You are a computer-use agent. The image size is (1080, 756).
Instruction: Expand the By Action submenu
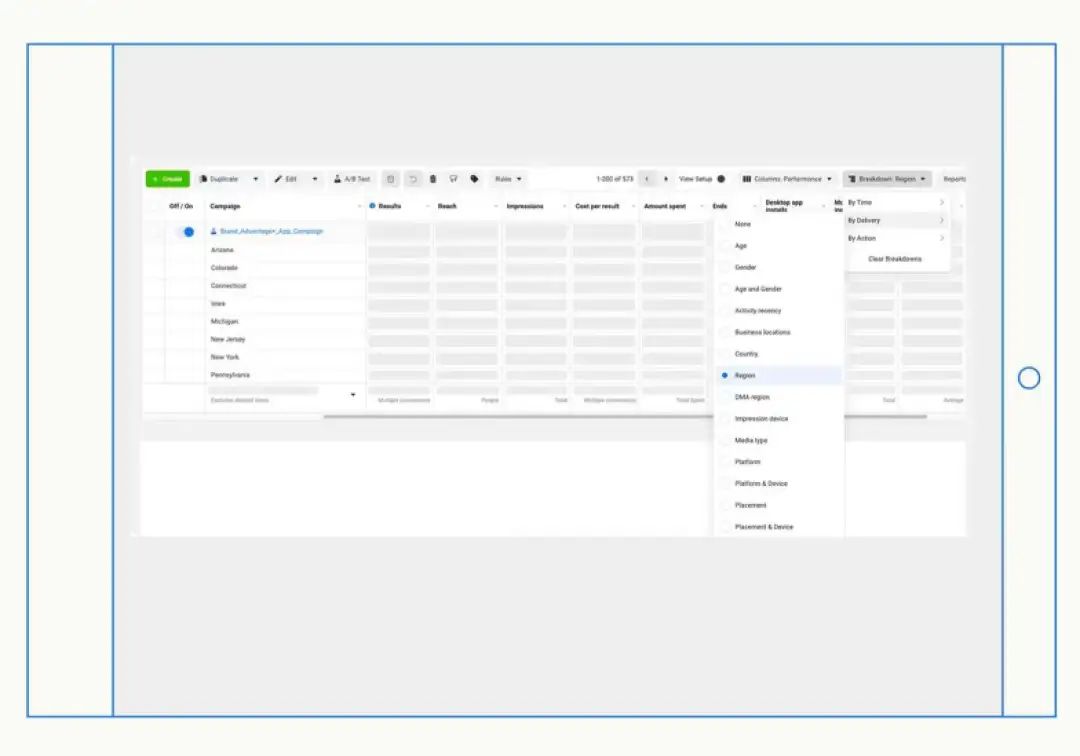click(895, 238)
